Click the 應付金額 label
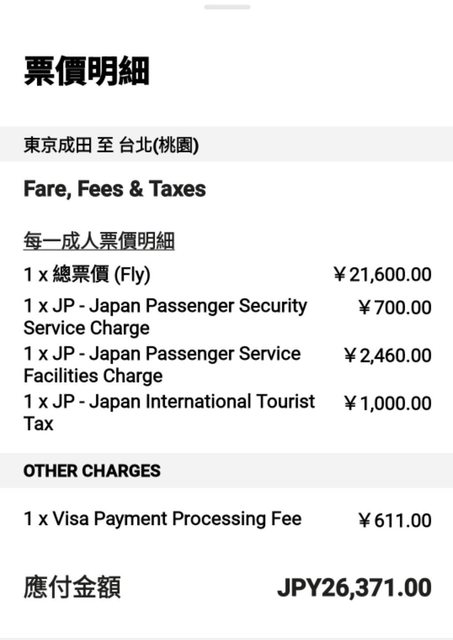 coord(72,587)
